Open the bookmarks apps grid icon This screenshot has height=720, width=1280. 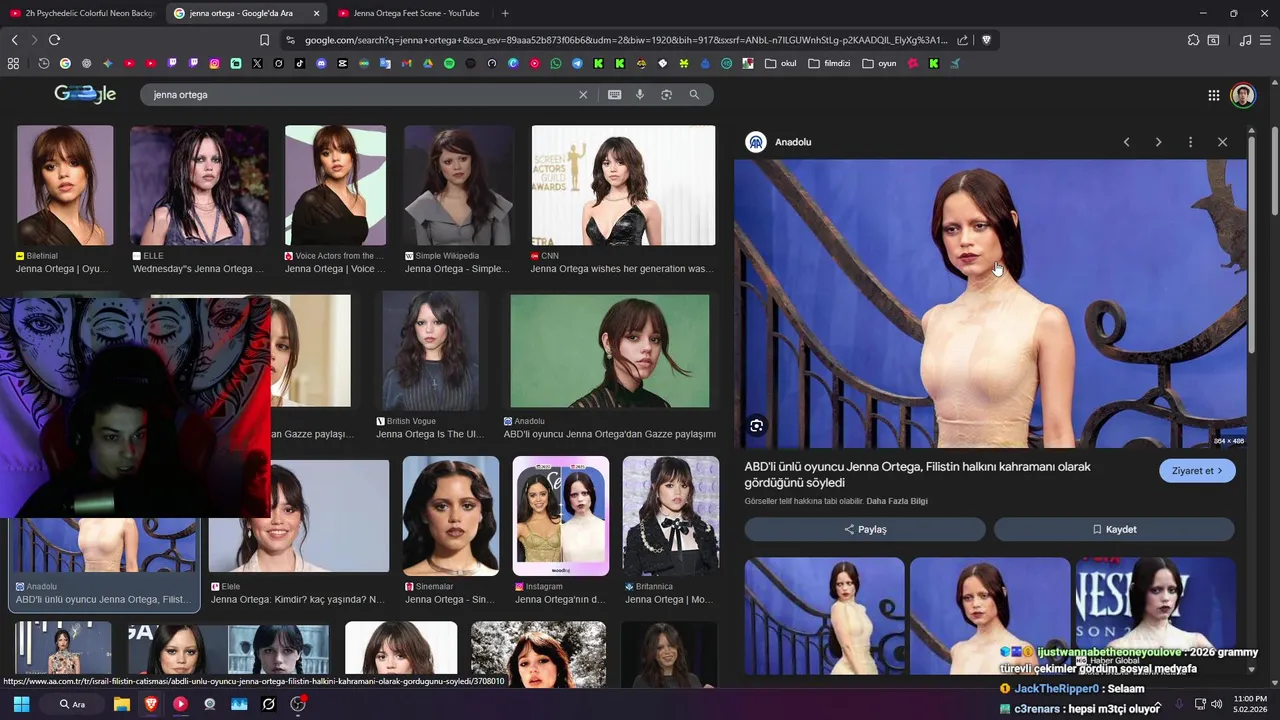point(13,63)
